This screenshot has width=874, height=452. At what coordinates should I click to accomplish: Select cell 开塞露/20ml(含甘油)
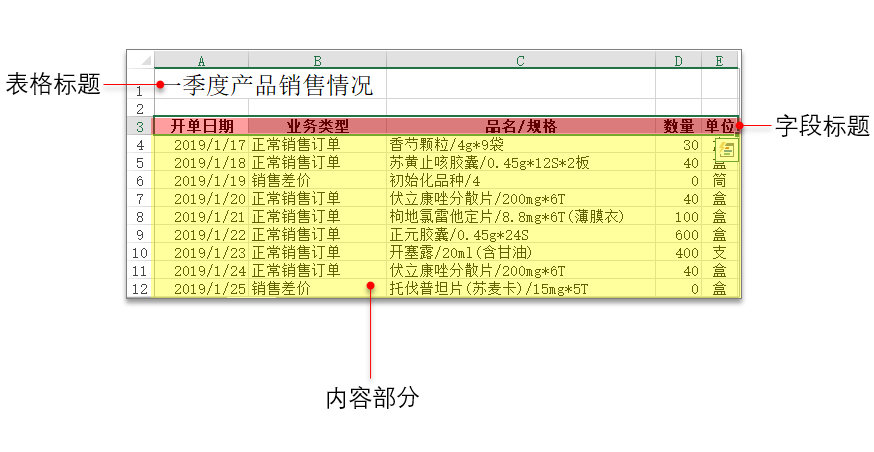[521, 252]
